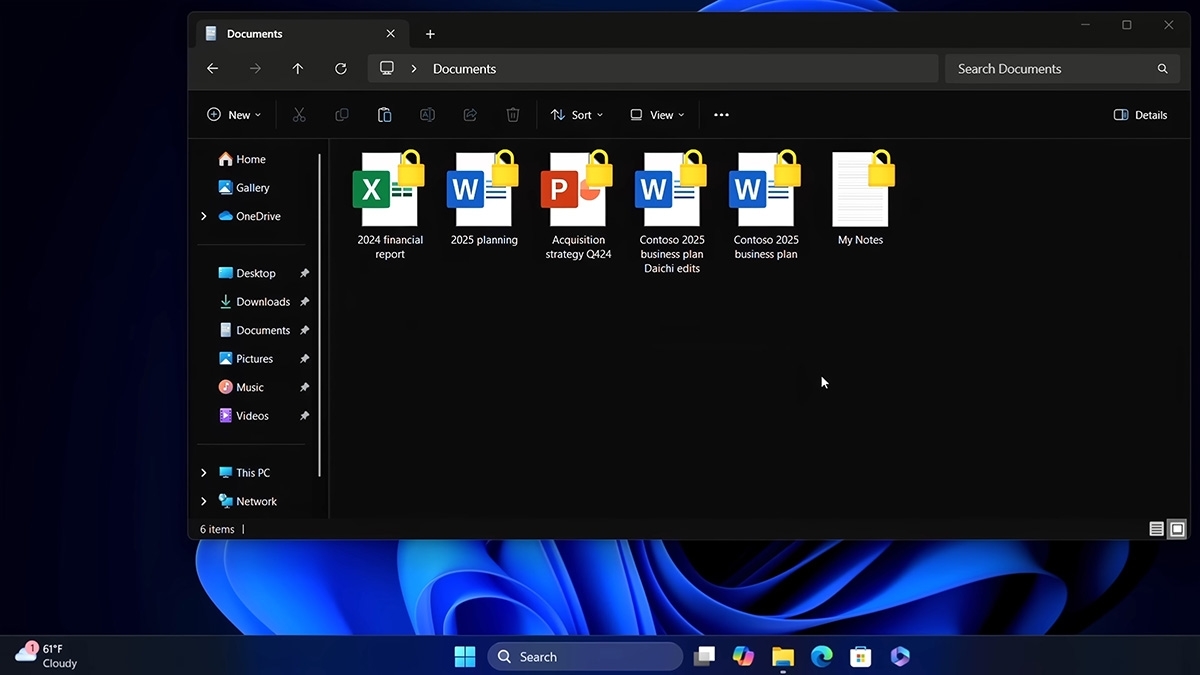Click the Paste icon in toolbar

click(384, 115)
